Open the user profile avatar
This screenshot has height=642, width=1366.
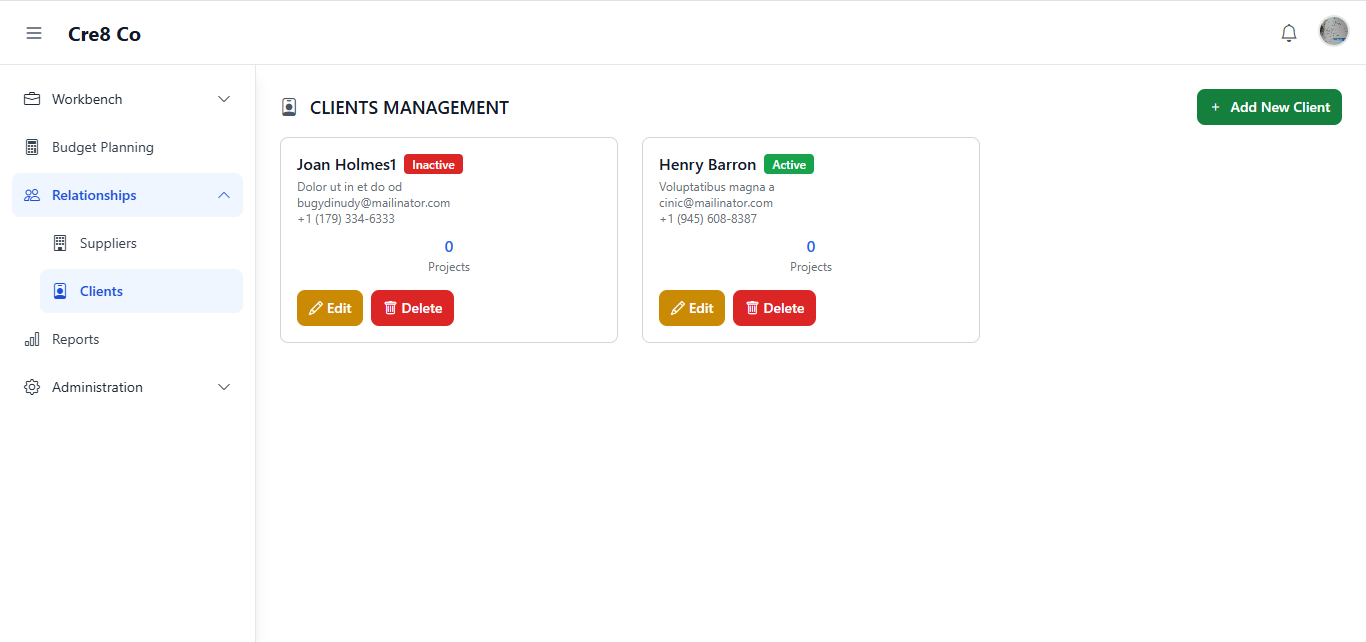click(x=1334, y=31)
